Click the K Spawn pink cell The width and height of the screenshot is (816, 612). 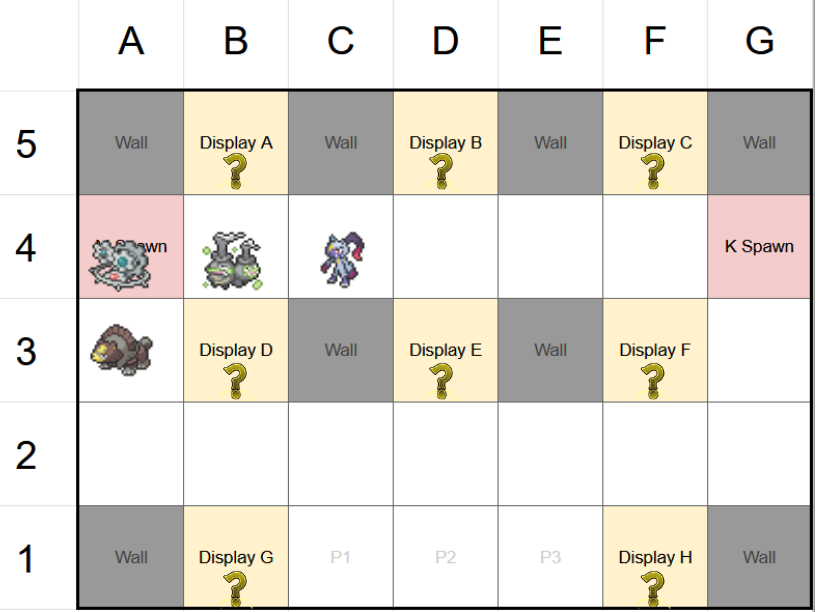[759, 246]
